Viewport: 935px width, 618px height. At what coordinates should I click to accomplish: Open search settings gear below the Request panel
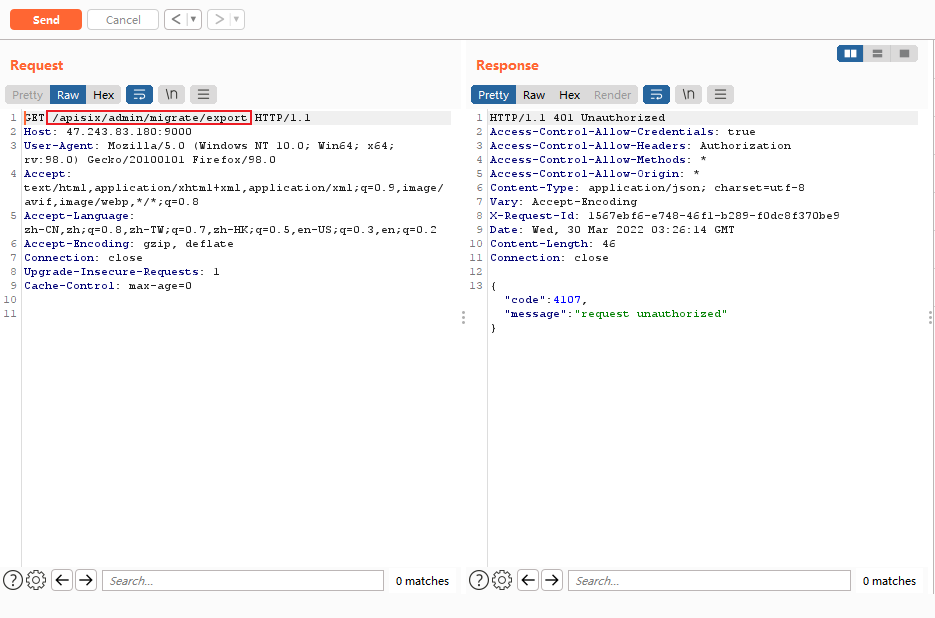tap(36, 580)
